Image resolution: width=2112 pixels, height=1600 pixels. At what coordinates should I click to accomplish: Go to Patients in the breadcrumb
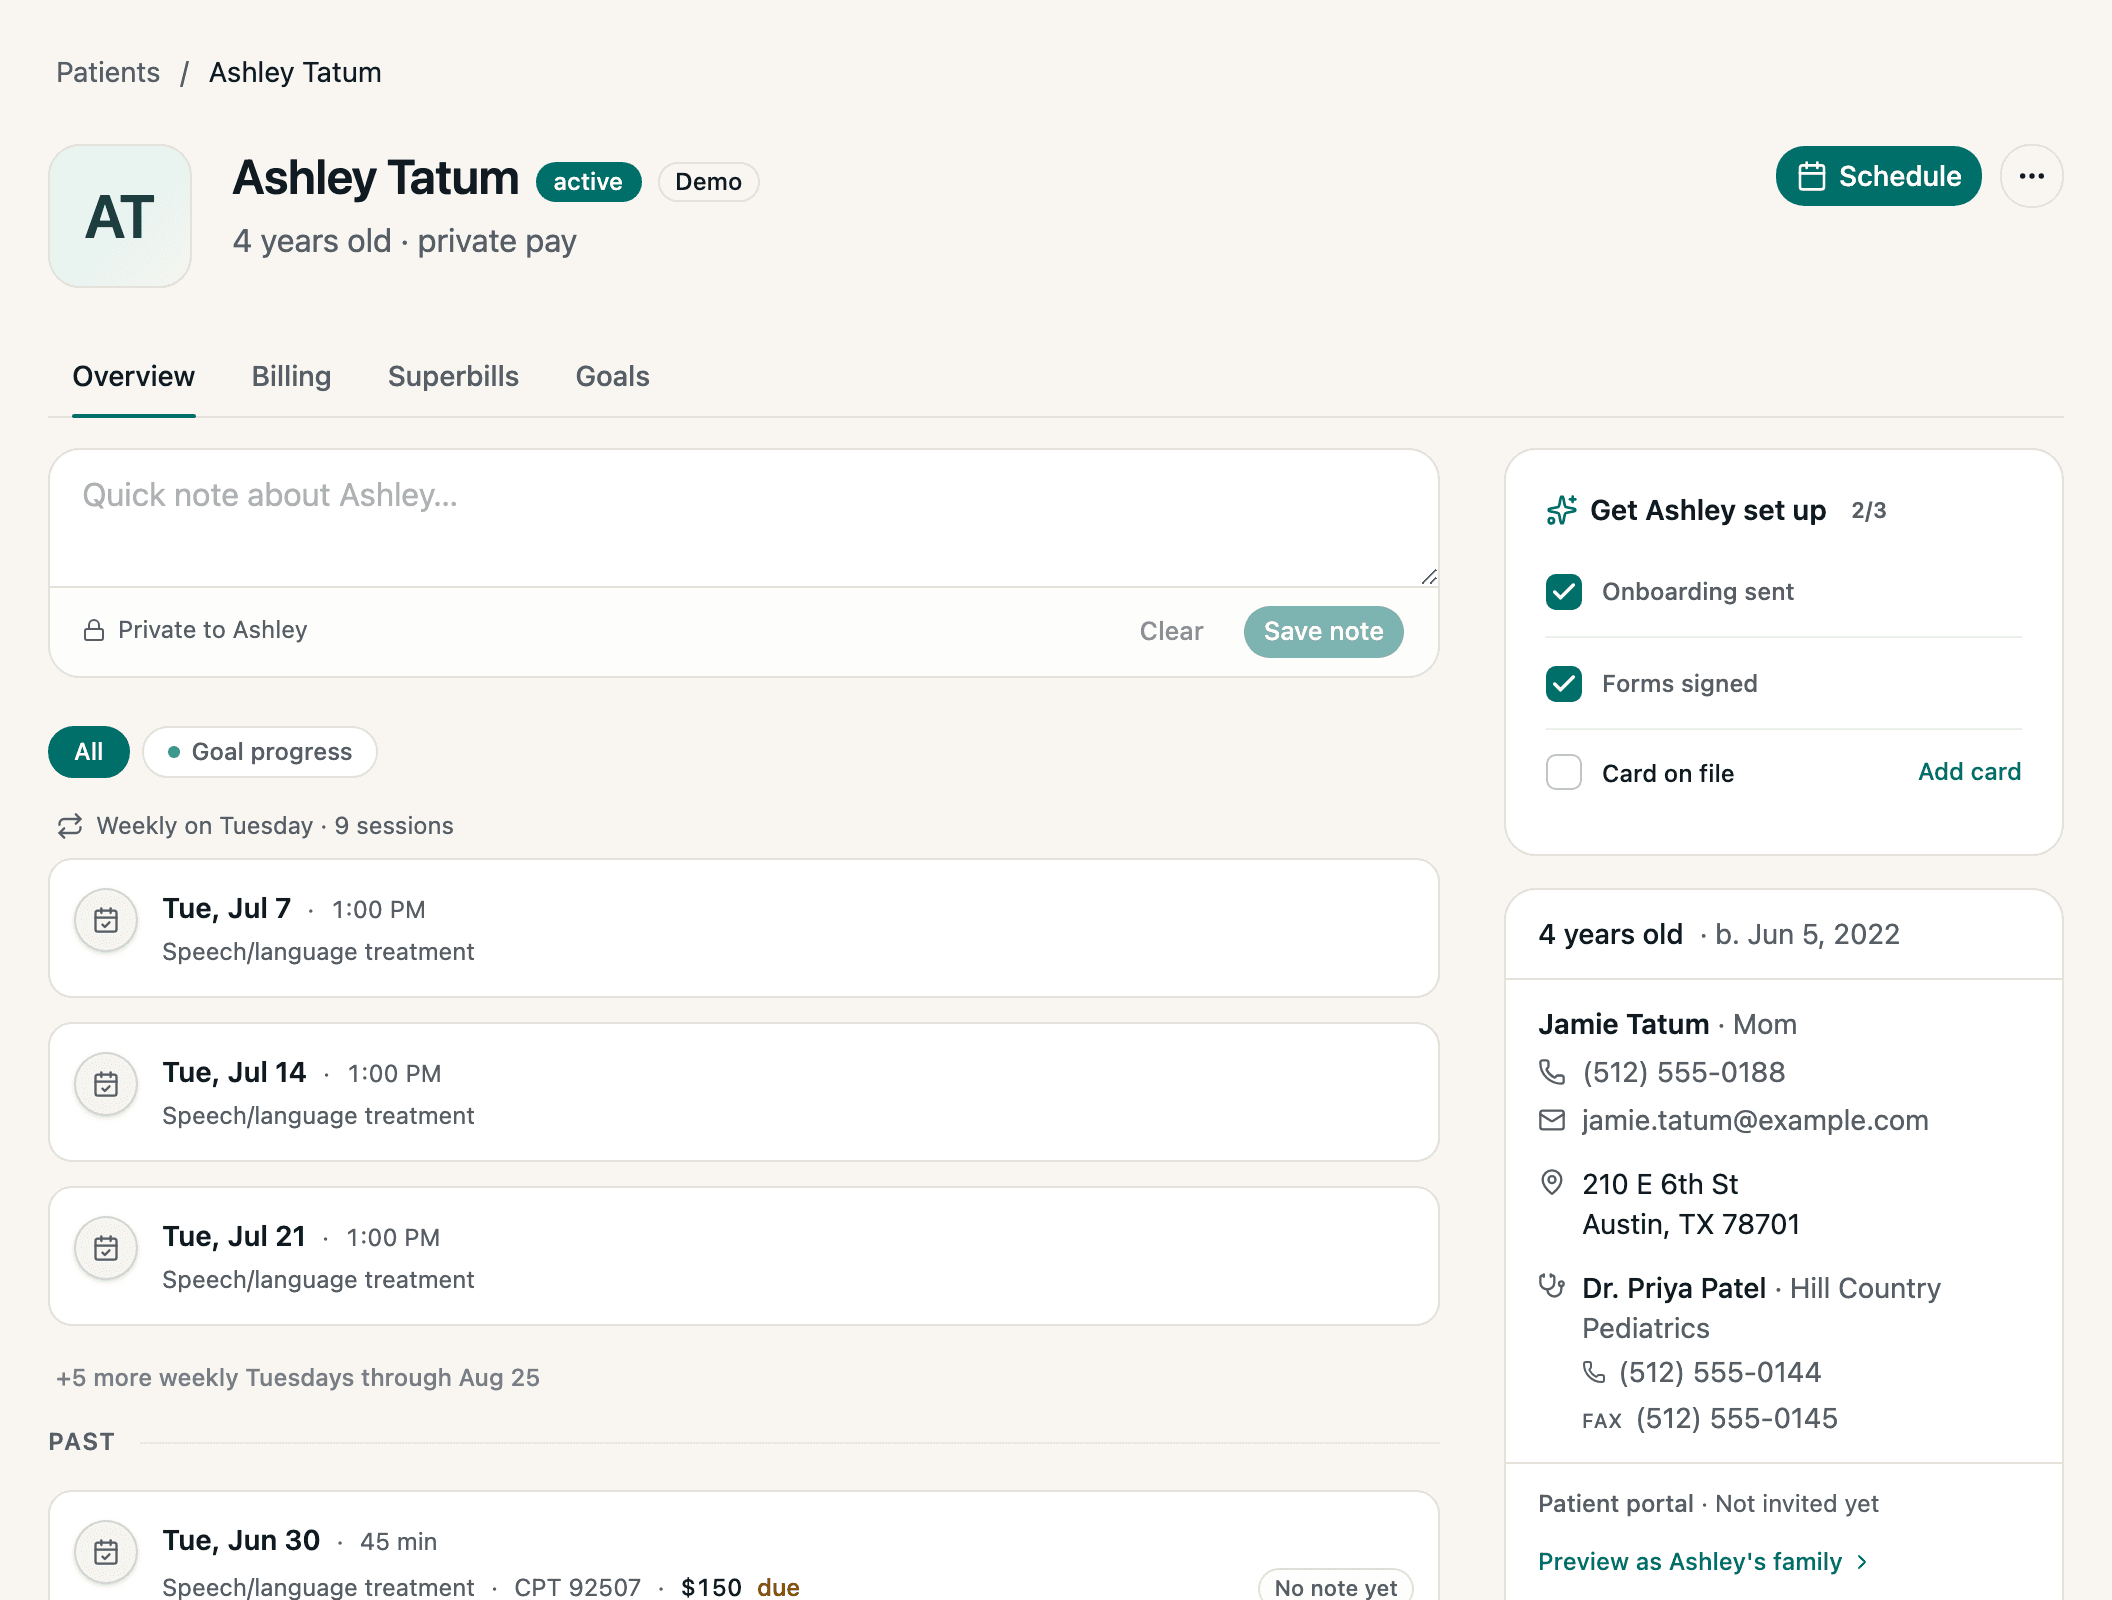click(108, 73)
